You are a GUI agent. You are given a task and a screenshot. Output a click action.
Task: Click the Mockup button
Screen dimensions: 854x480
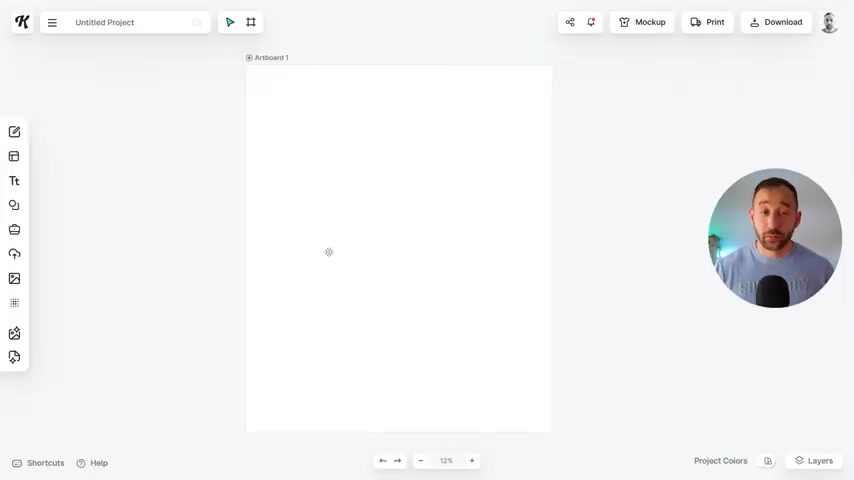point(642,22)
